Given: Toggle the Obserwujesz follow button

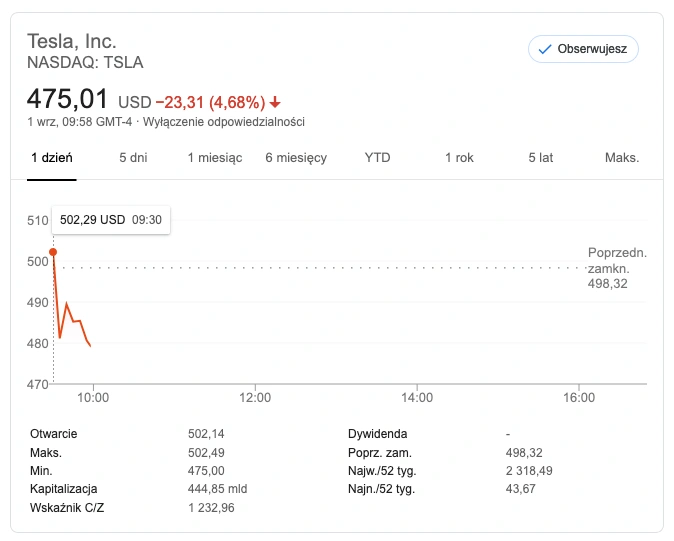Looking at the screenshot, I should pos(583,49).
